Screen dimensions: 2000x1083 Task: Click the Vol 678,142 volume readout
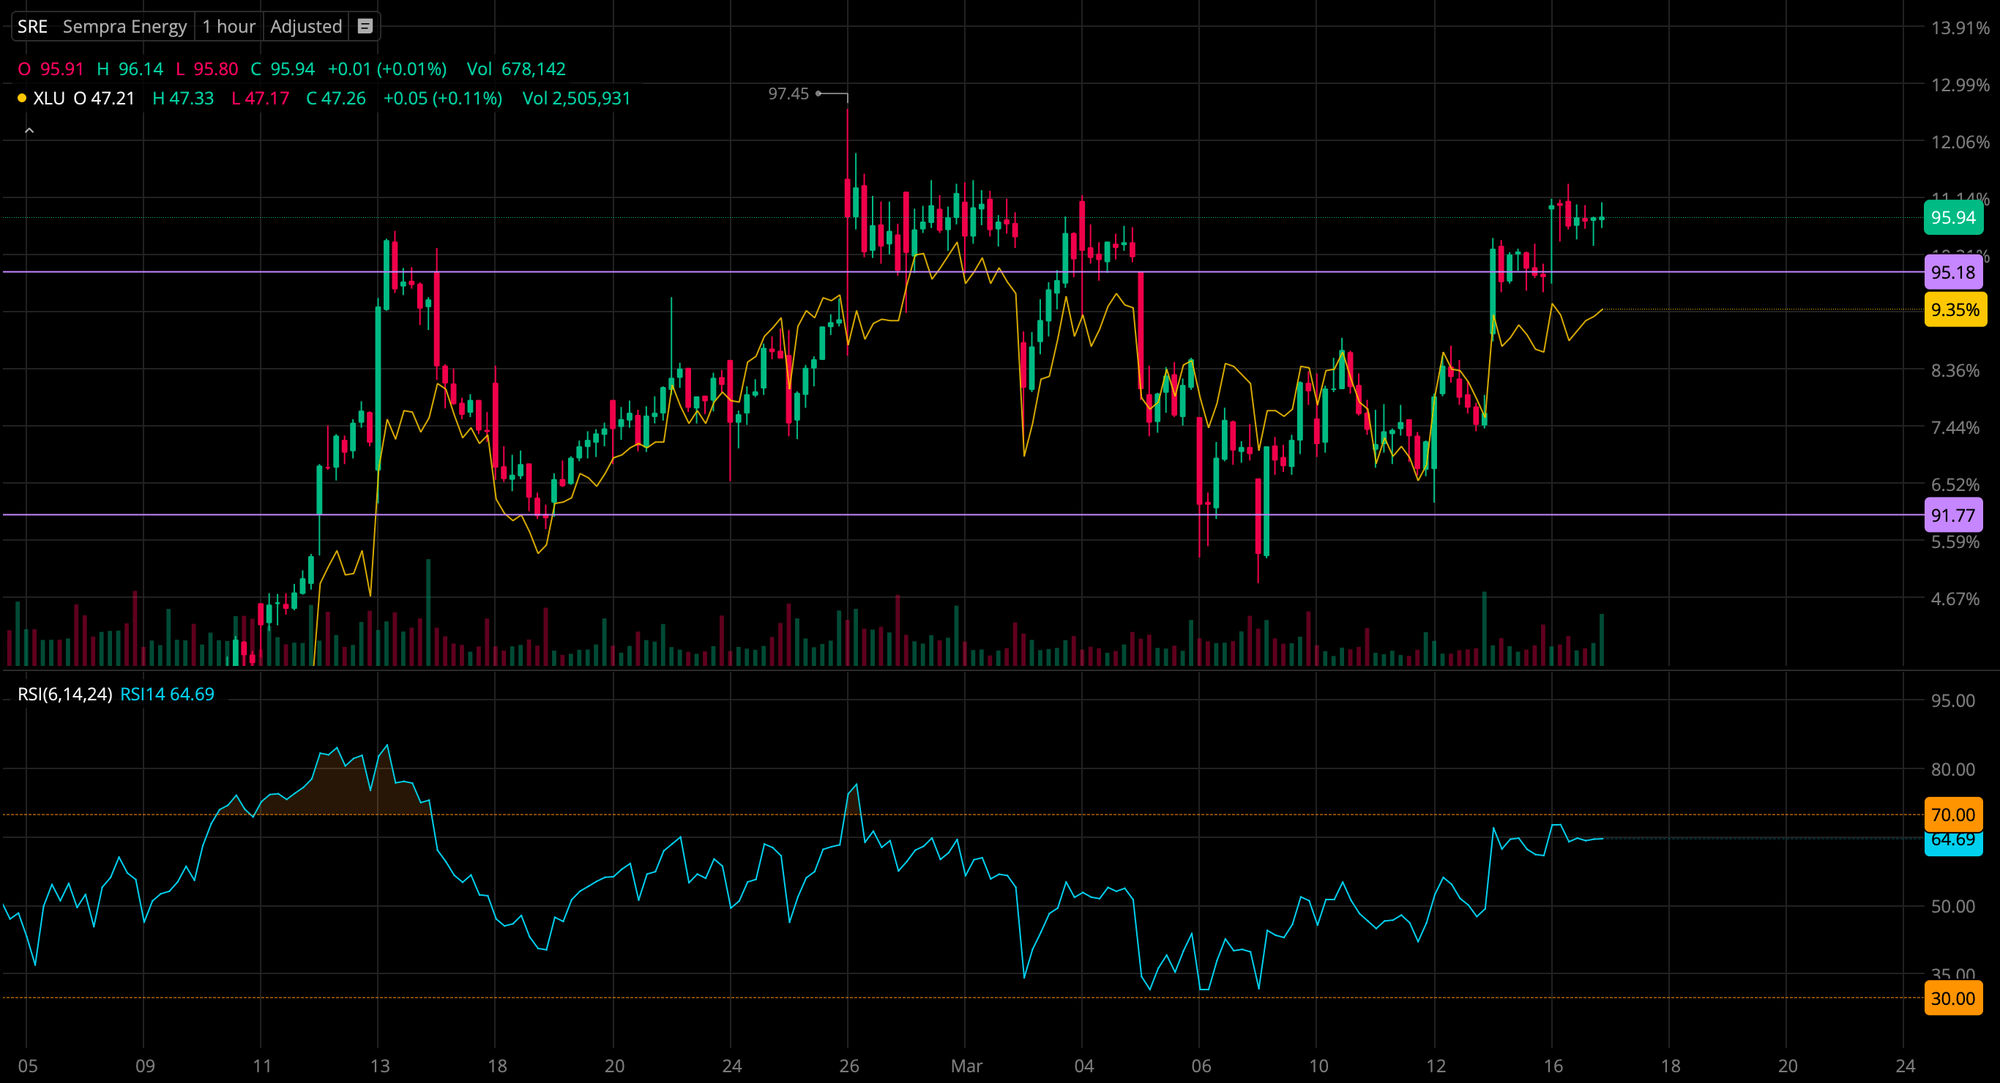(516, 69)
